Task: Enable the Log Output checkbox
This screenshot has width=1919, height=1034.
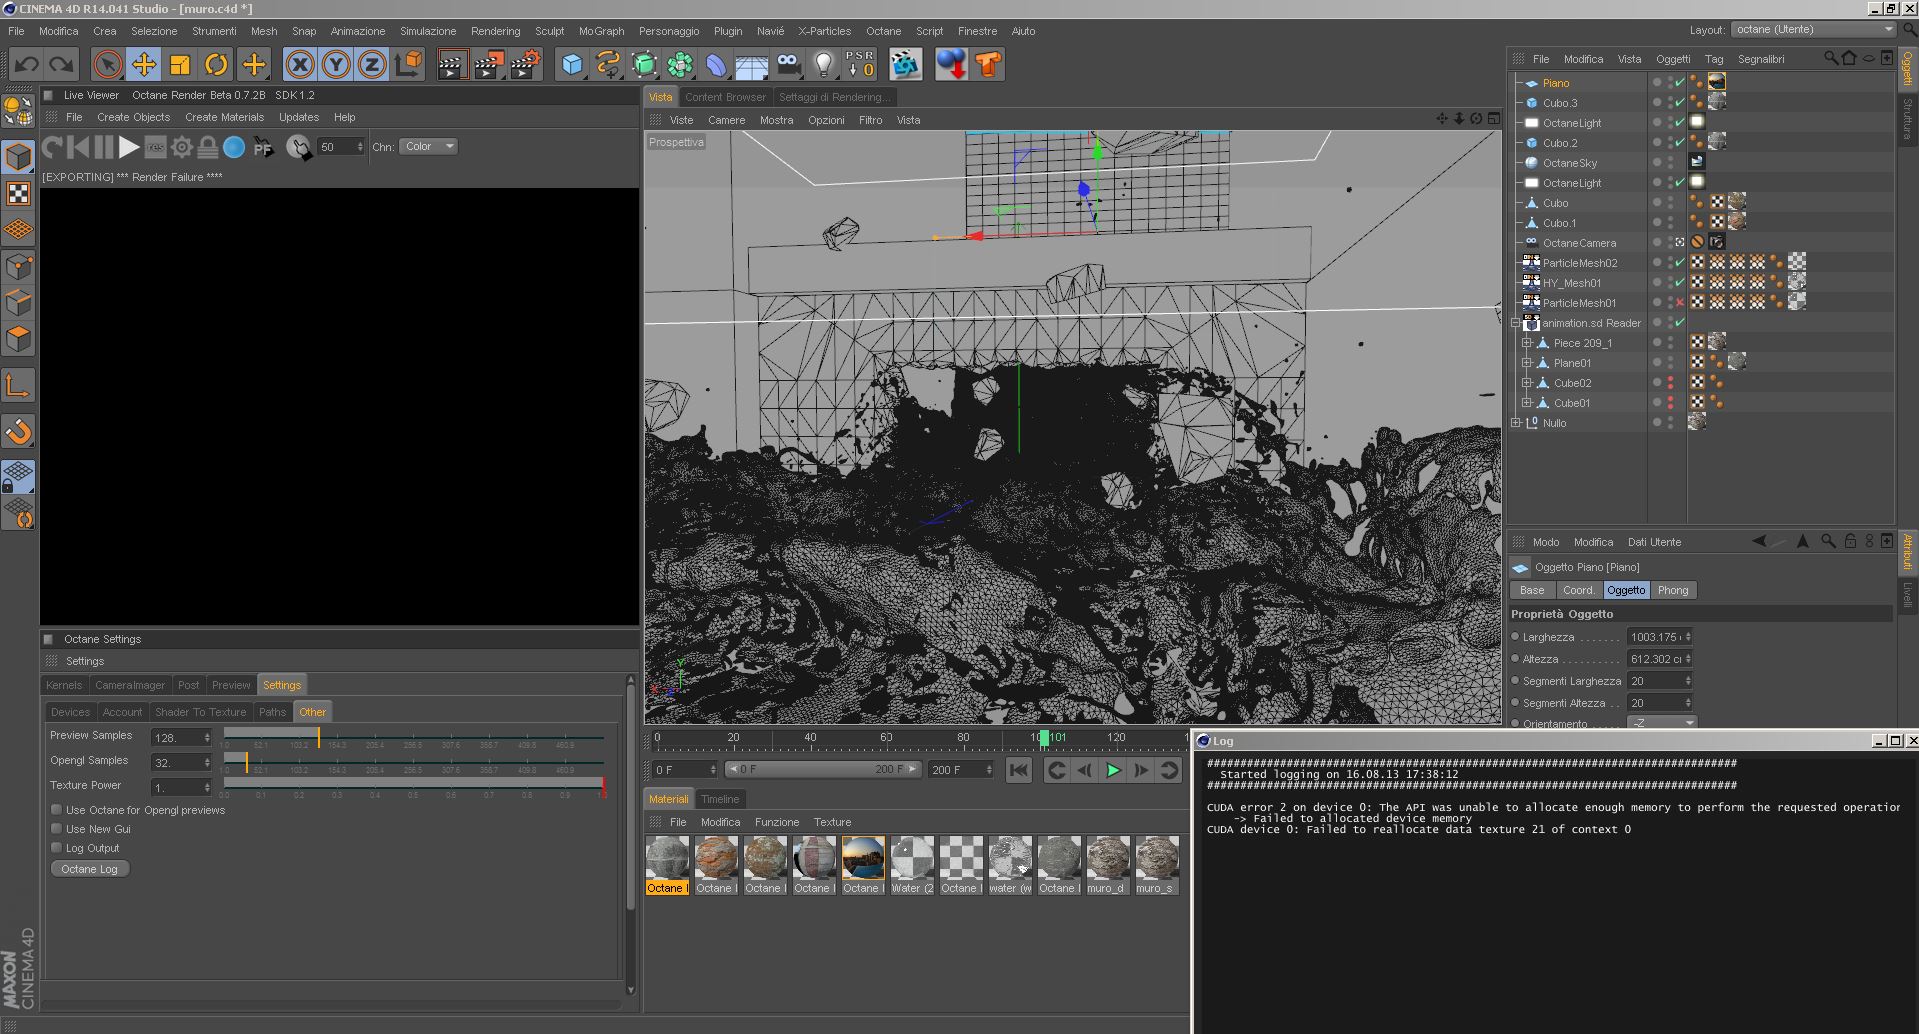Action: click(x=57, y=848)
